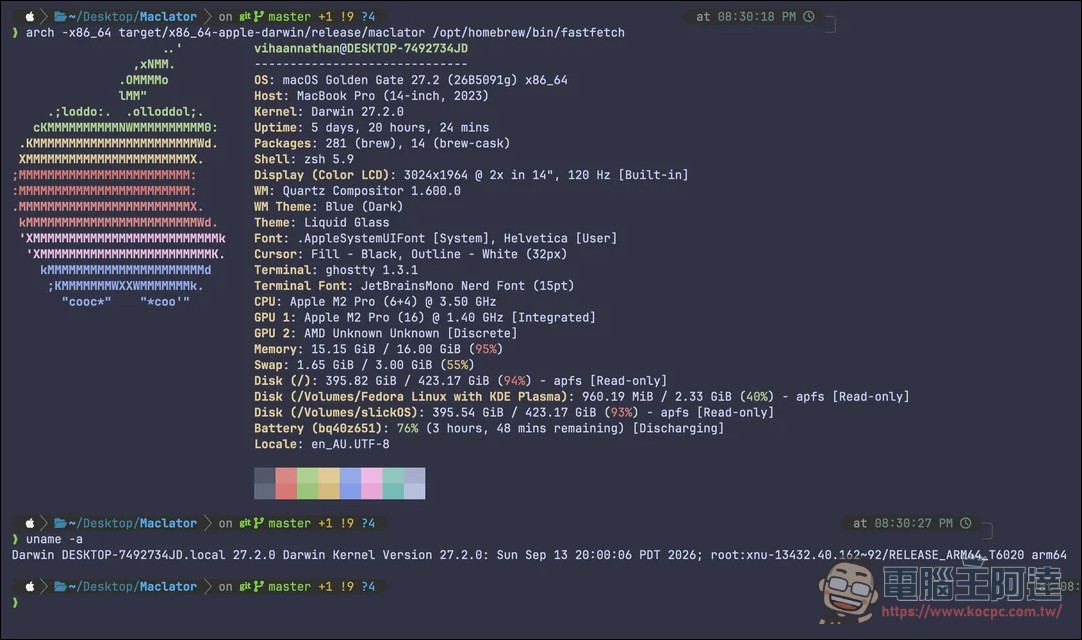Click the pink block in the fastfetch color palette
The width and height of the screenshot is (1082, 640).
pyautogui.click(x=371, y=483)
